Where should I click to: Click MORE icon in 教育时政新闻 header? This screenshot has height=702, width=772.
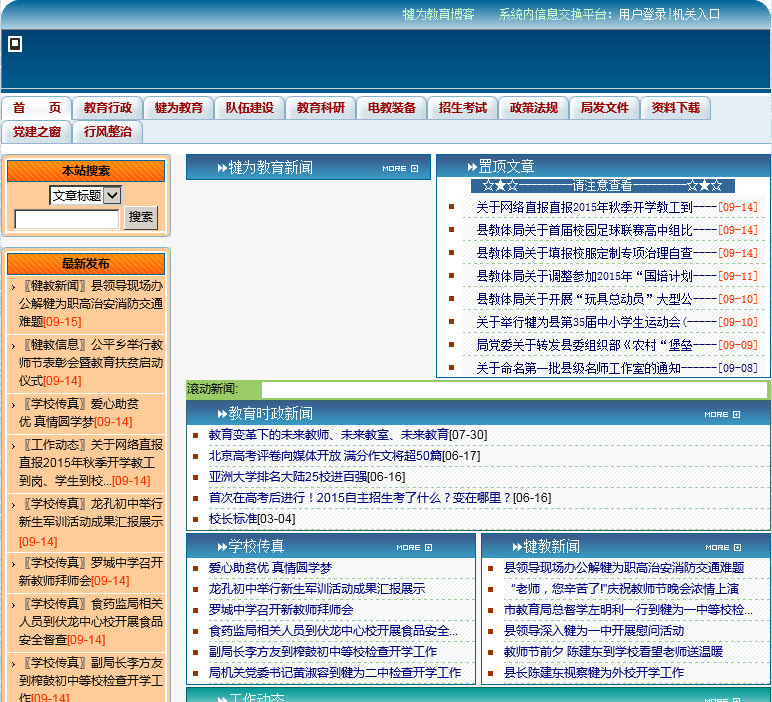722,414
